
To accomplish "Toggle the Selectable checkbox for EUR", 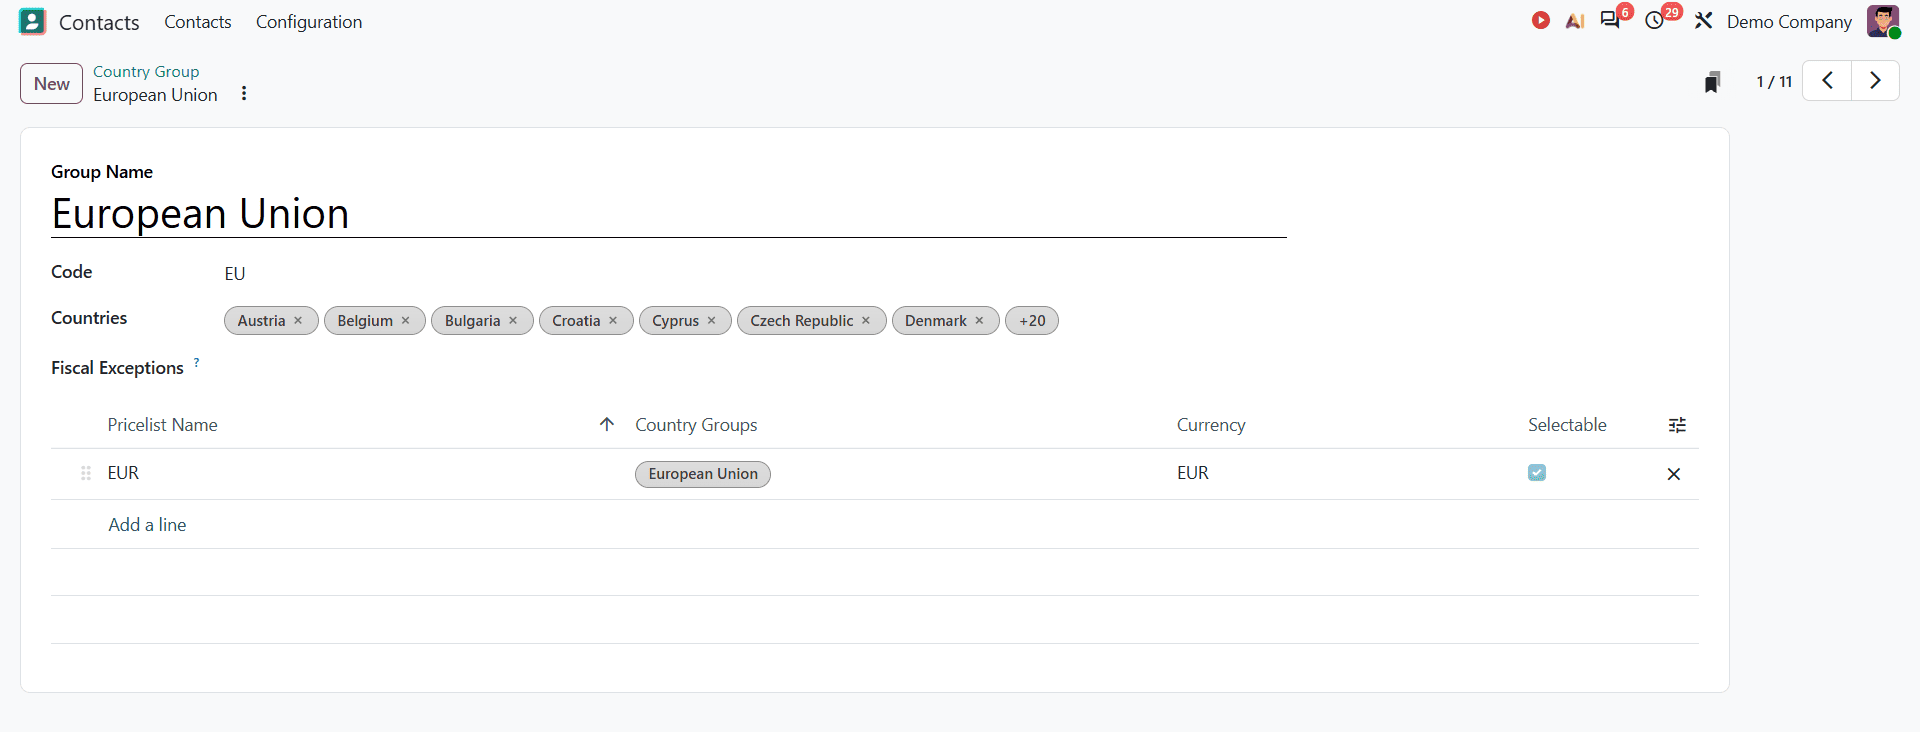I will 1537,473.
